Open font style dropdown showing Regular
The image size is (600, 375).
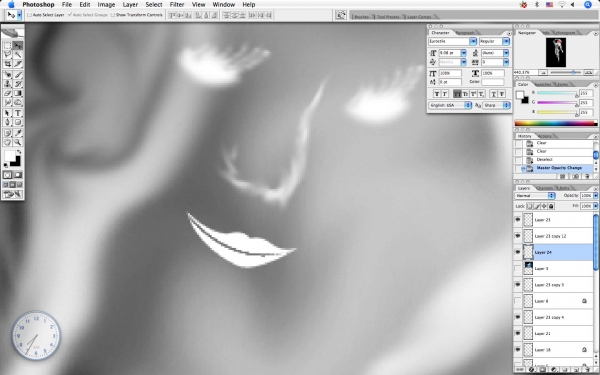pyautogui.click(x=506, y=41)
